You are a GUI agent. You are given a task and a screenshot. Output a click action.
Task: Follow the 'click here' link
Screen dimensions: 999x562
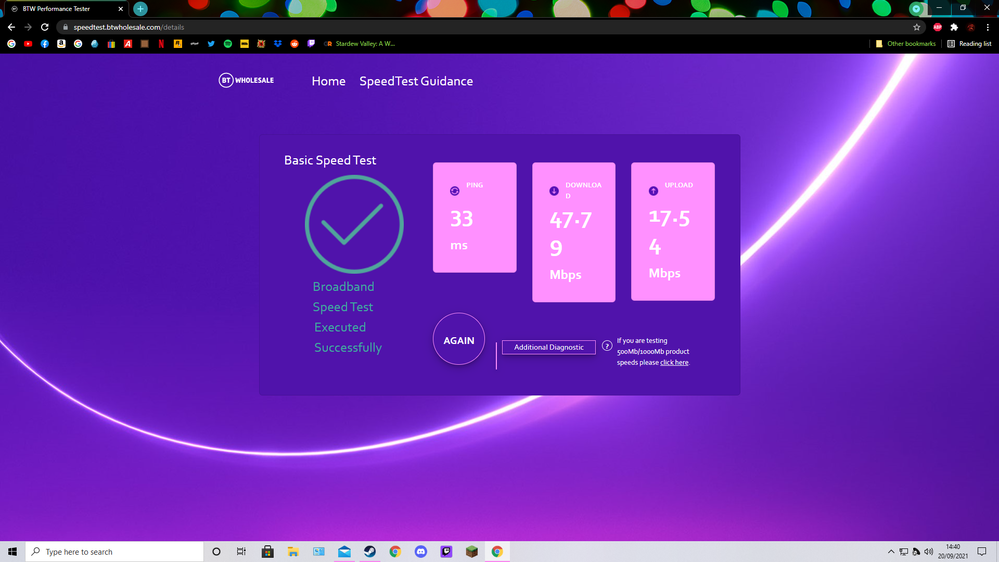pos(674,362)
